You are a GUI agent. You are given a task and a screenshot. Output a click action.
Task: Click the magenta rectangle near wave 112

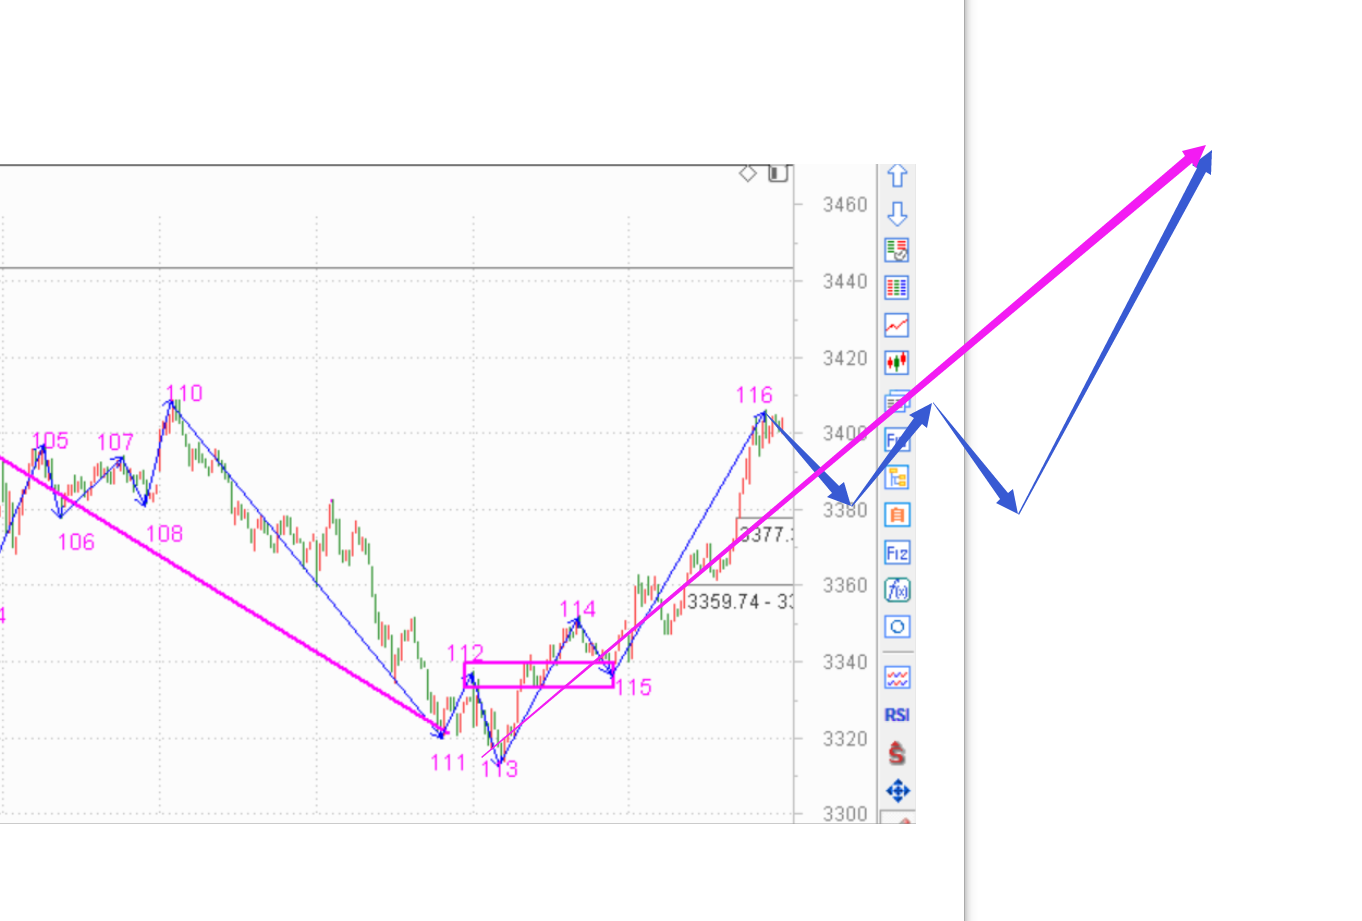pyautogui.click(x=539, y=674)
